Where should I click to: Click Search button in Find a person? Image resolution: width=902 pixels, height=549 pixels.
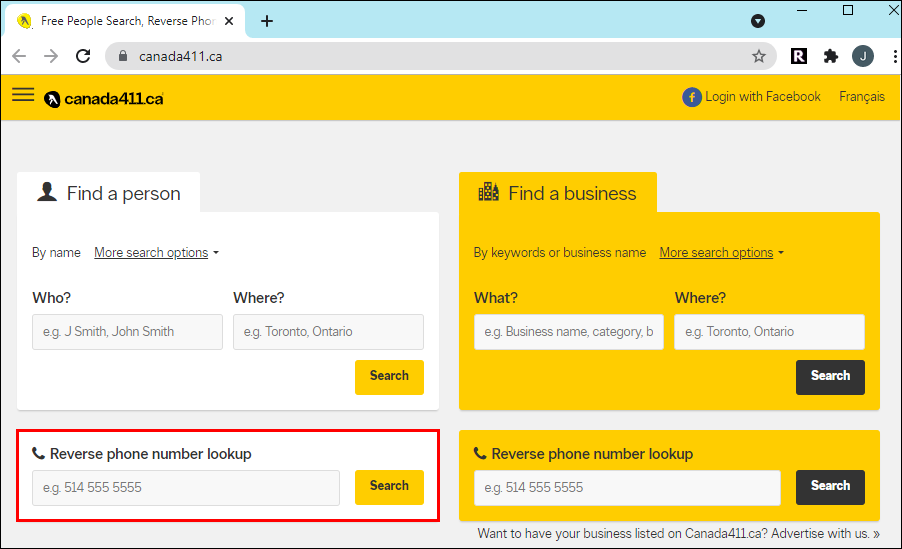(x=389, y=377)
